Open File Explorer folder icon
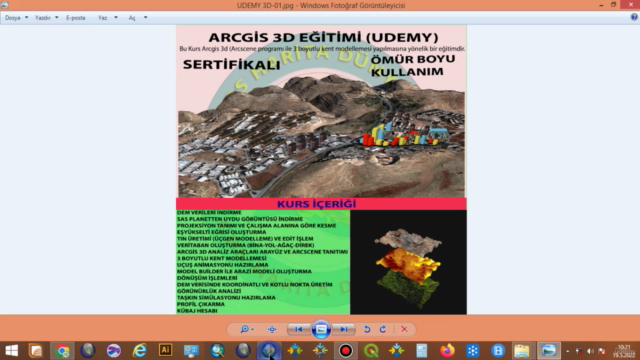 pos(522,351)
